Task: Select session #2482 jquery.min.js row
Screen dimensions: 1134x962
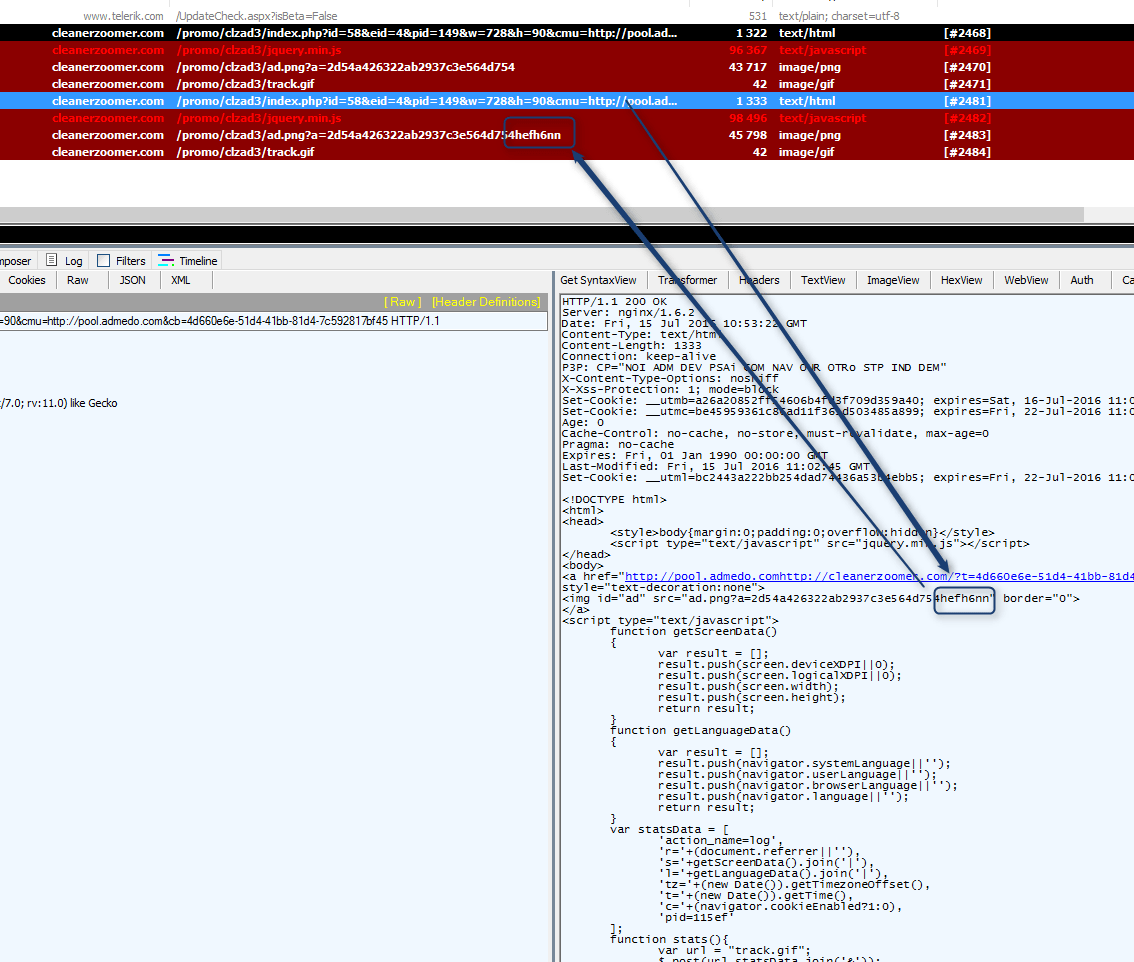Action: coord(567,118)
